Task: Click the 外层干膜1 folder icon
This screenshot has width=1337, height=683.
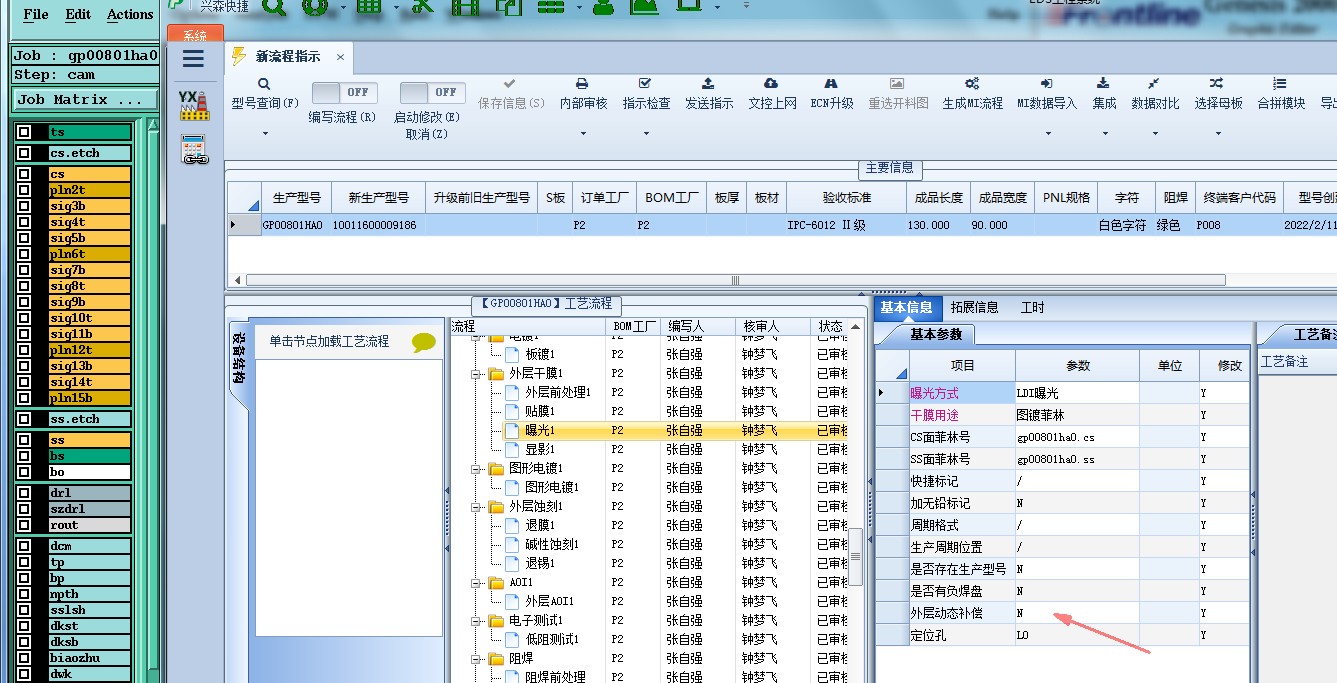Action: (496, 374)
